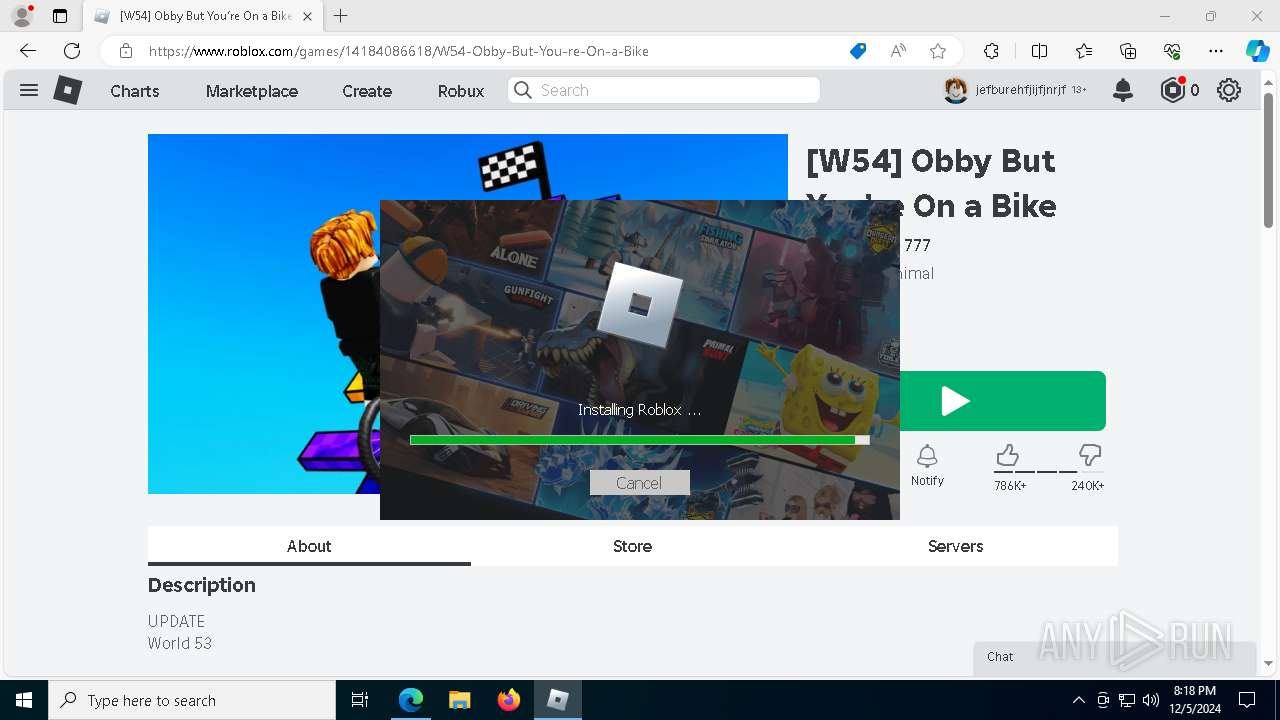Open network status icon in tray
Screen dimensions: 1280x720
(x=1127, y=700)
